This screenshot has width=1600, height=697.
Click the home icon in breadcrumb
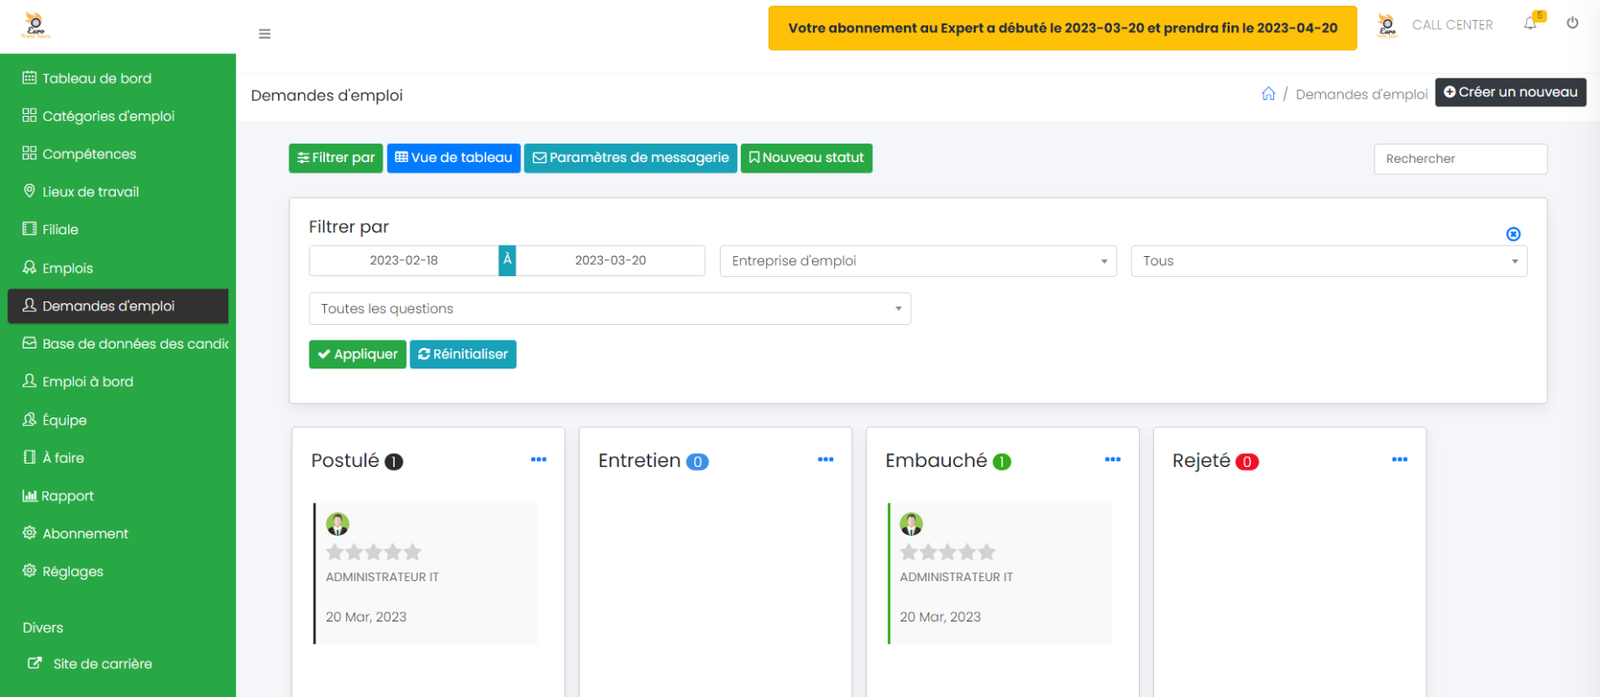pos(1268,94)
